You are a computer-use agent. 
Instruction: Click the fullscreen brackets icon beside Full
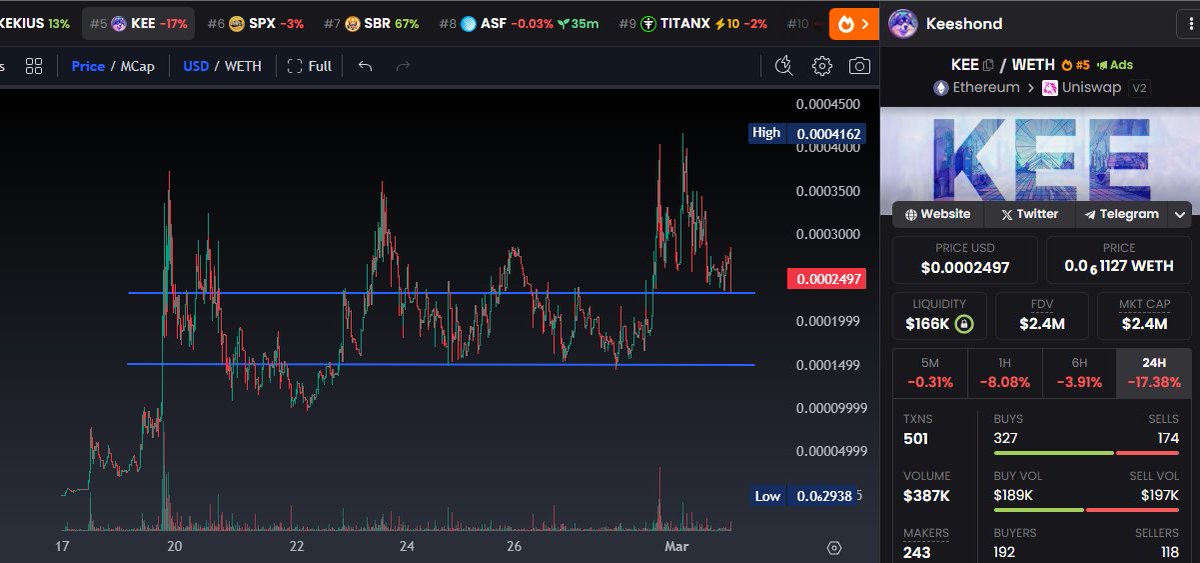(294, 66)
